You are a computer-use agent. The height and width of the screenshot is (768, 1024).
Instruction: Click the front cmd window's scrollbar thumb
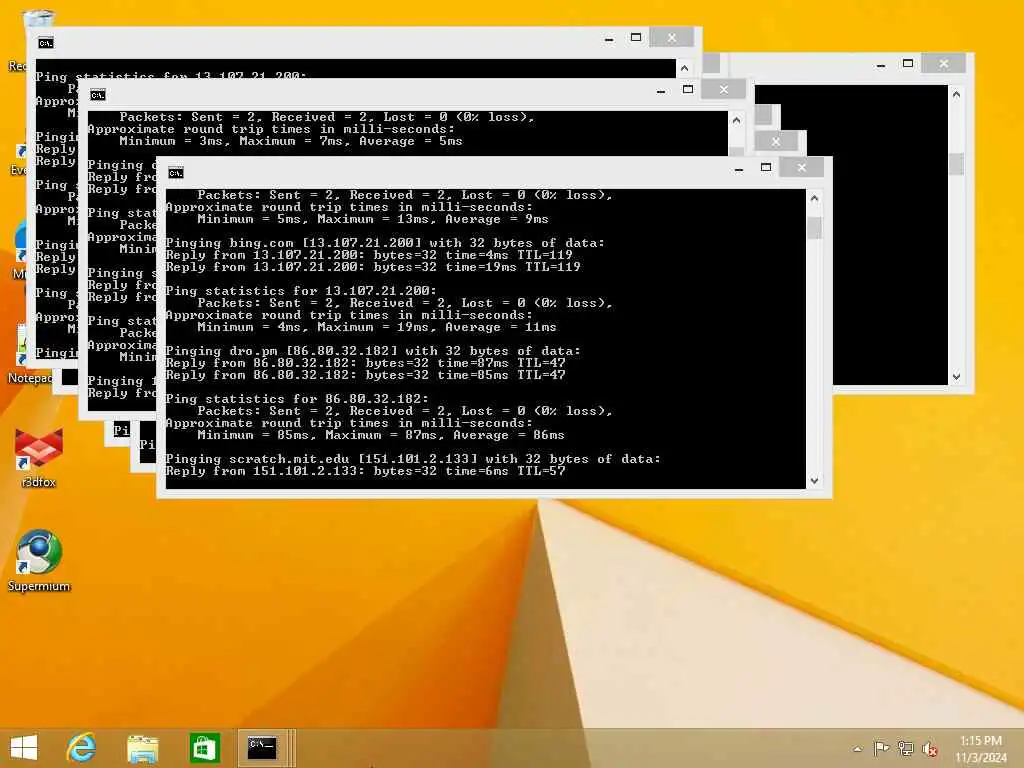point(814,228)
